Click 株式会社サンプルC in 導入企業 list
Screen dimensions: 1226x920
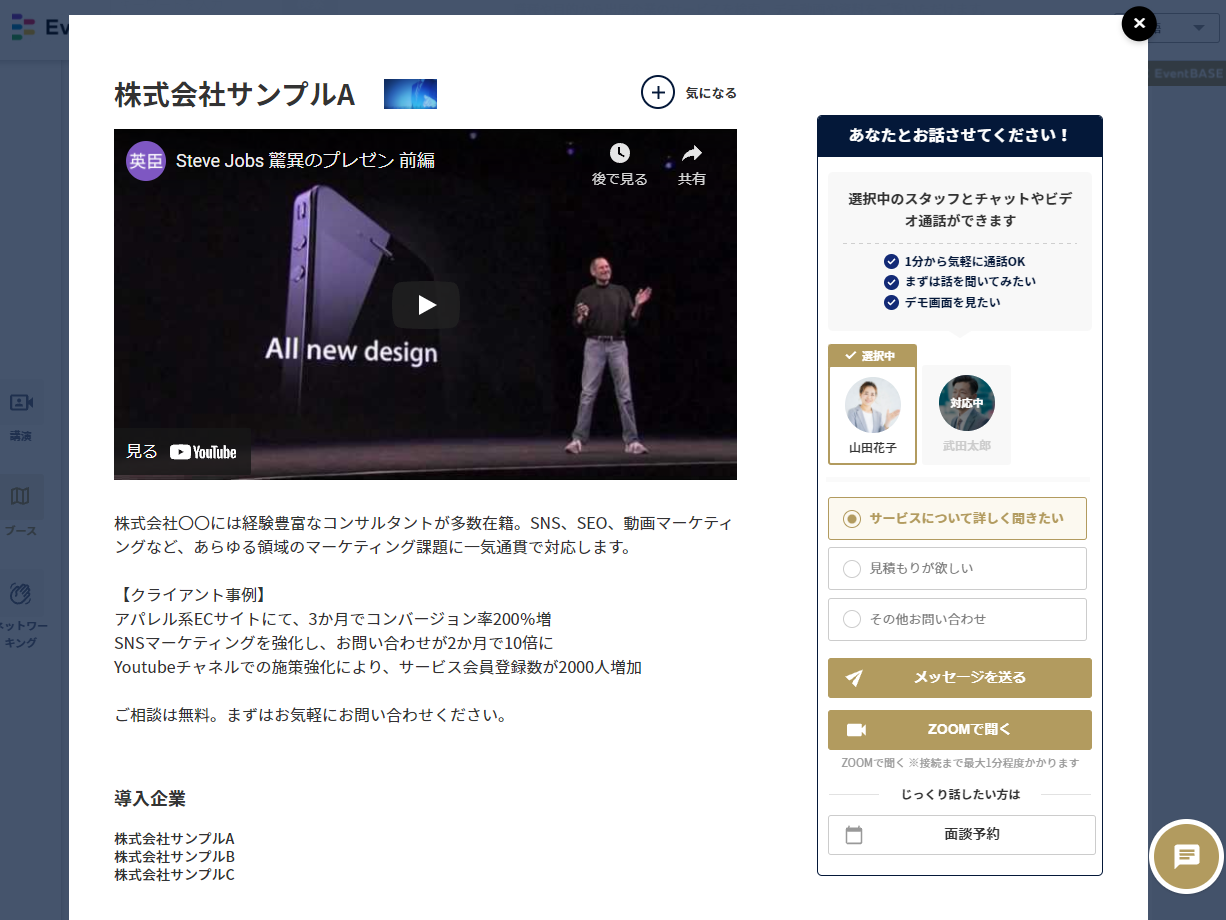tap(174, 874)
